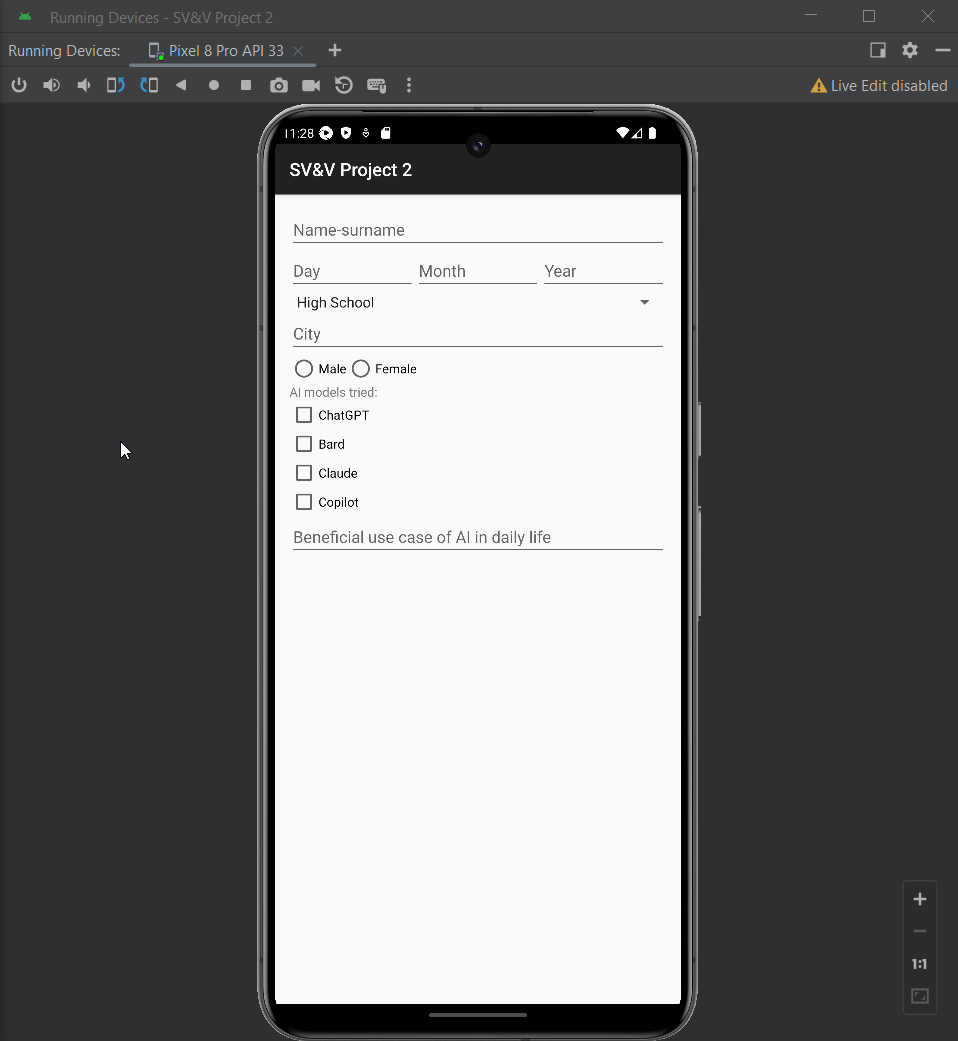The width and height of the screenshot is (958, 1041).
Task: Select the Female radio button
Action: tap(361, 369)
